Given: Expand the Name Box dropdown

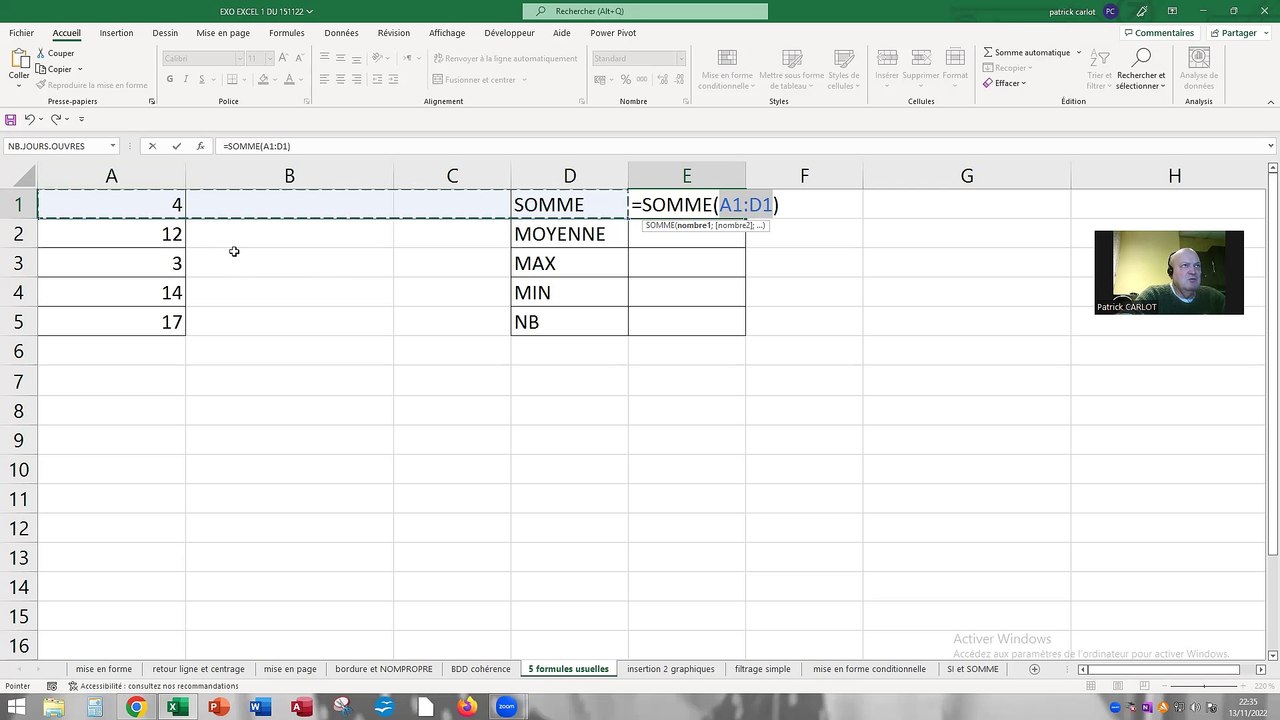Looking at the screenshot, I should click(x=113, y=146).
